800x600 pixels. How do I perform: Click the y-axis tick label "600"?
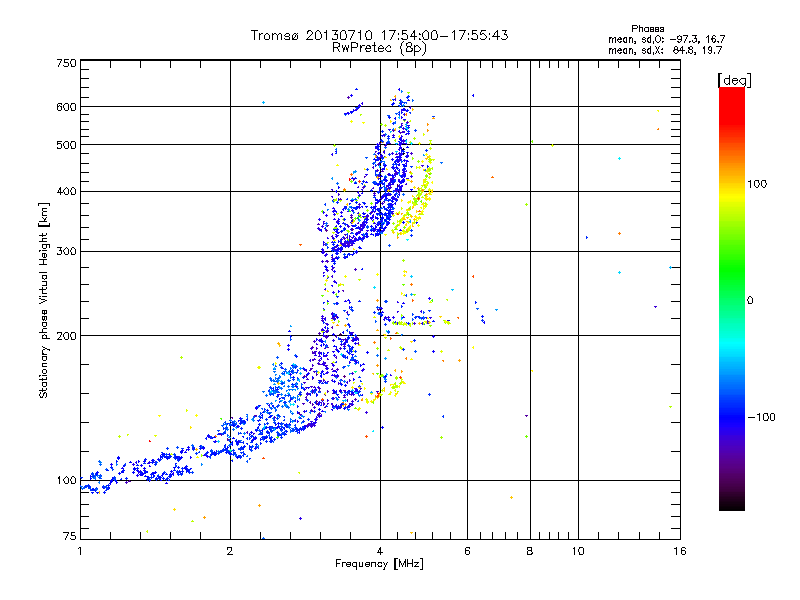[66, 107]
